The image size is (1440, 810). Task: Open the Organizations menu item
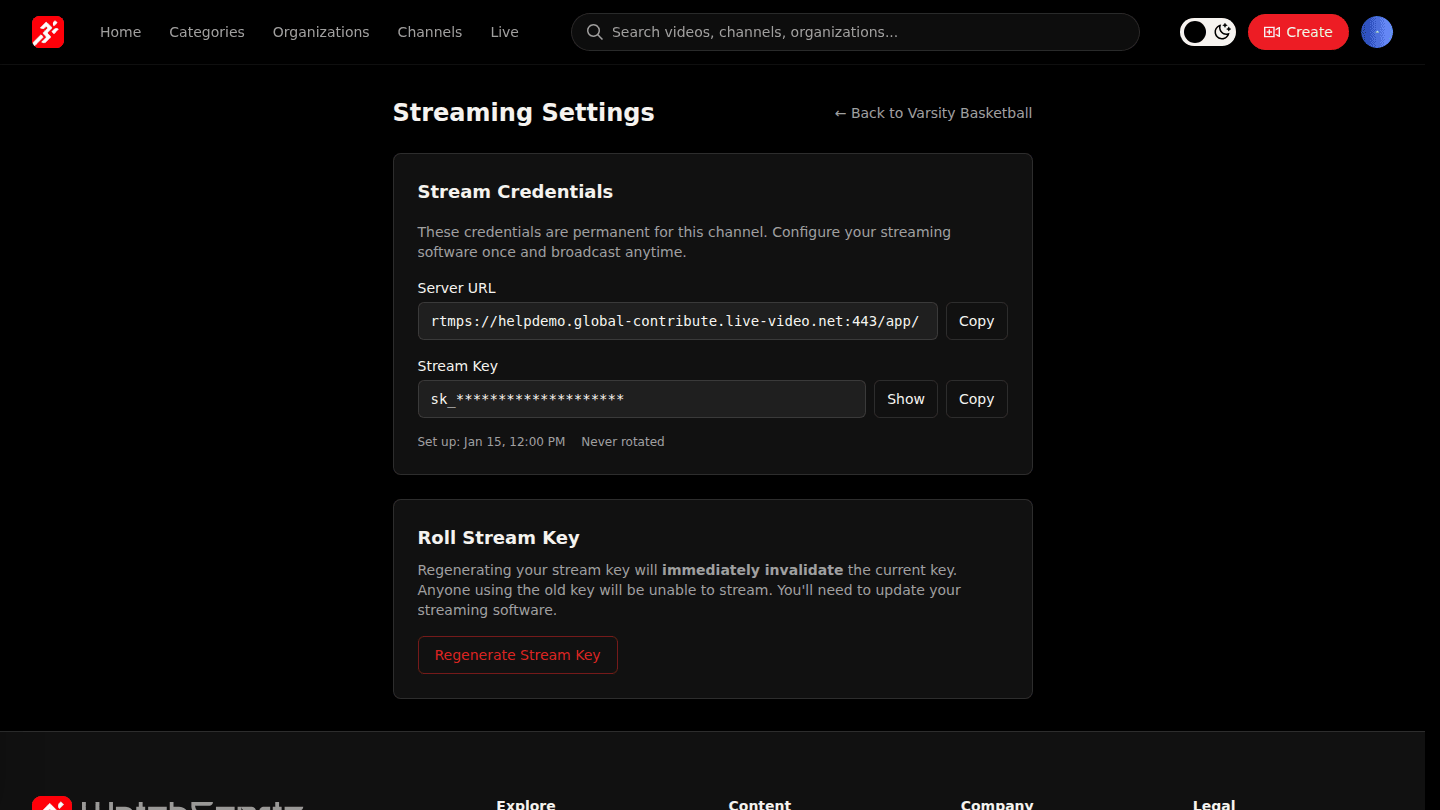pyautogui.click(x=321, y=32)
